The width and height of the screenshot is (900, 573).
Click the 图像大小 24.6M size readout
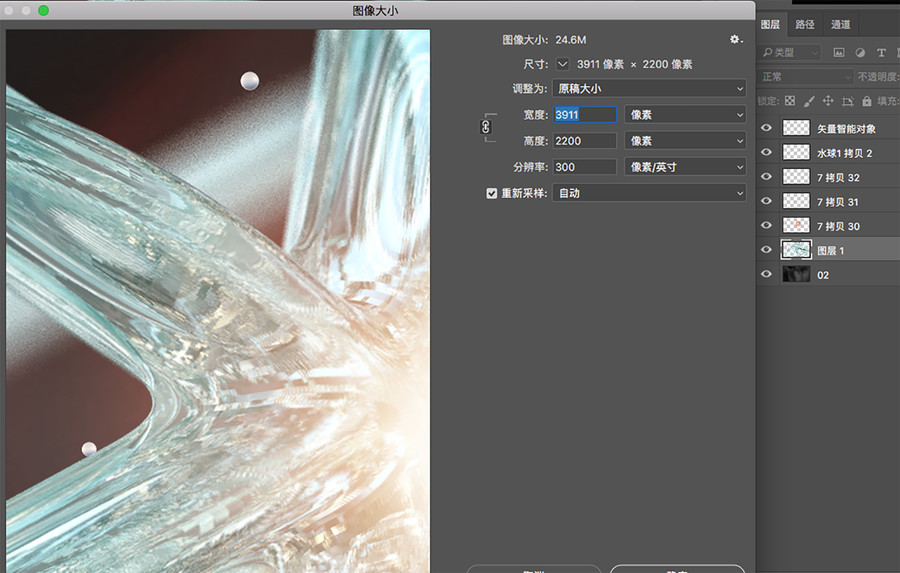pos(544,40)
